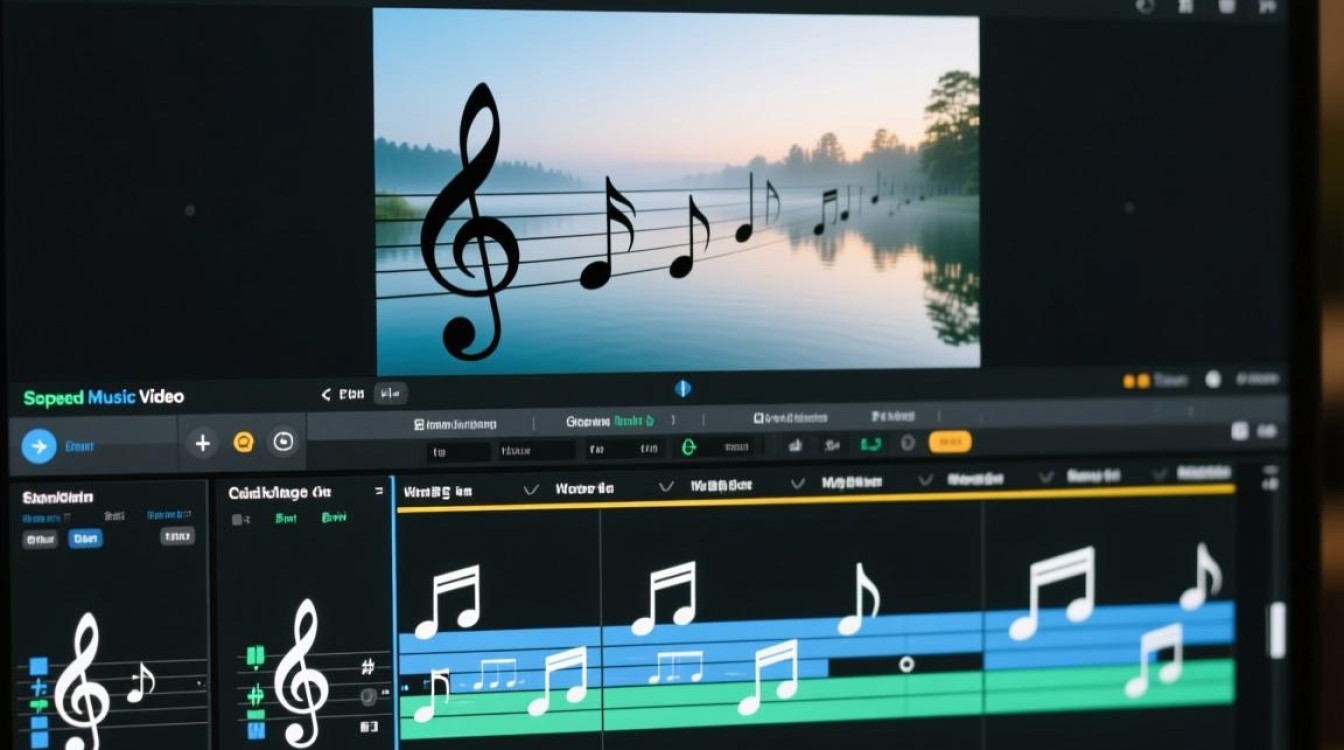The height and width of the screenshot is (750, 1344).
Task: Click the yellow timeline range bar
Action: 815,498
